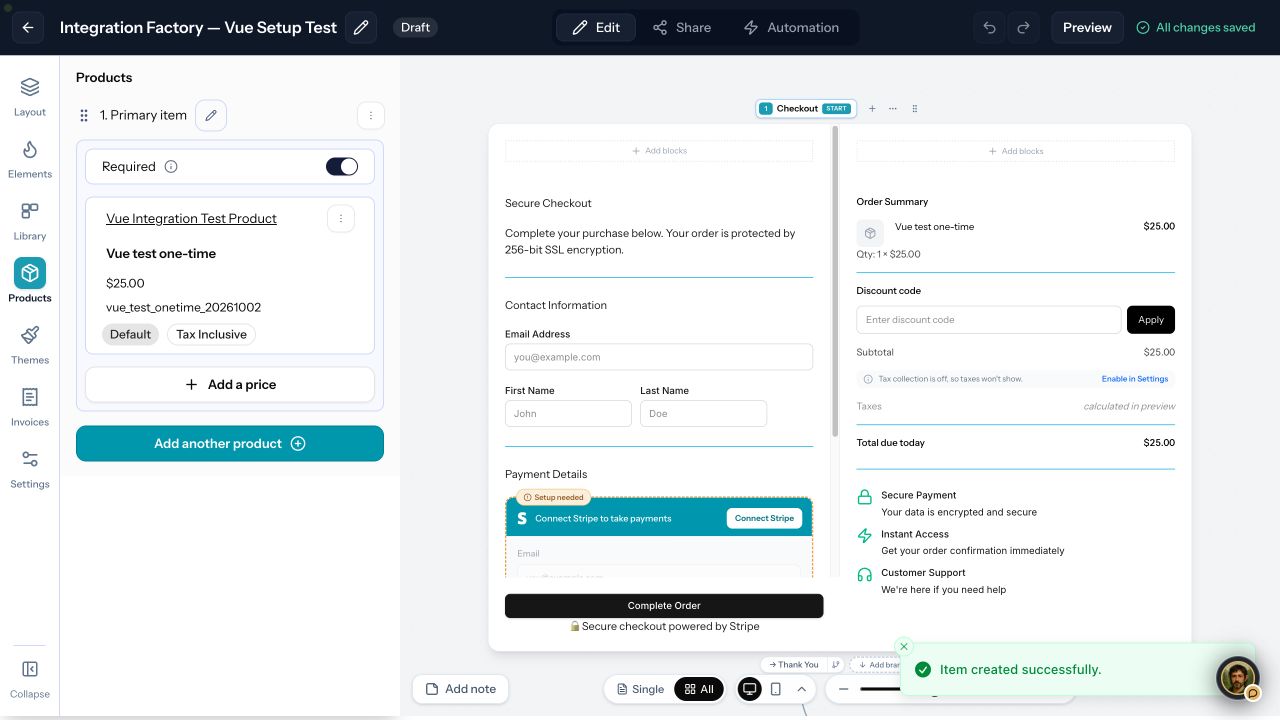Open the Checkout page more options menu
This screenshot has width=1280, height=720.
893,108
